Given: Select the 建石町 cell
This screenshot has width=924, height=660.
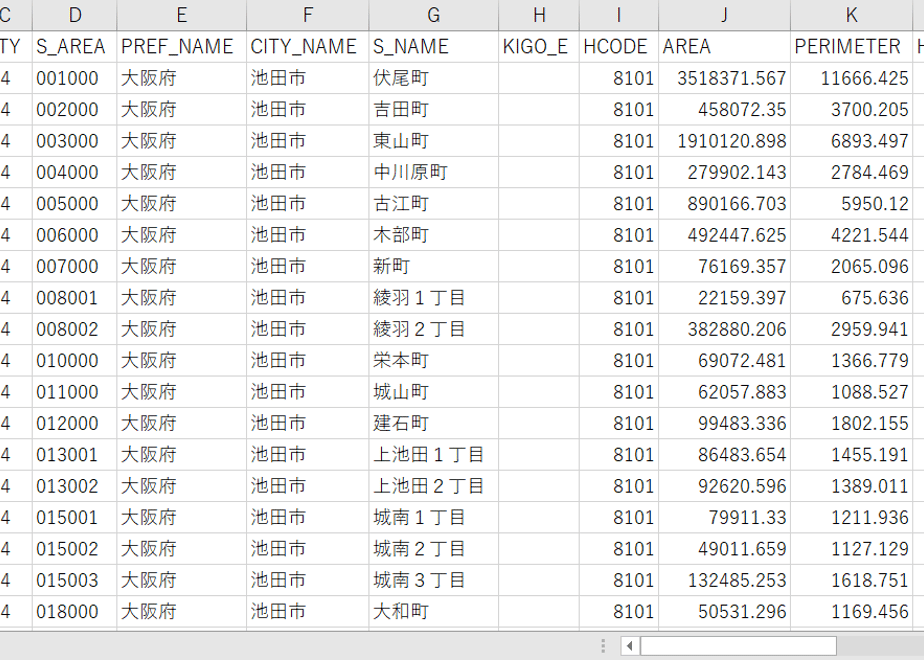Looking at the screenshot, I should [434, 423].
